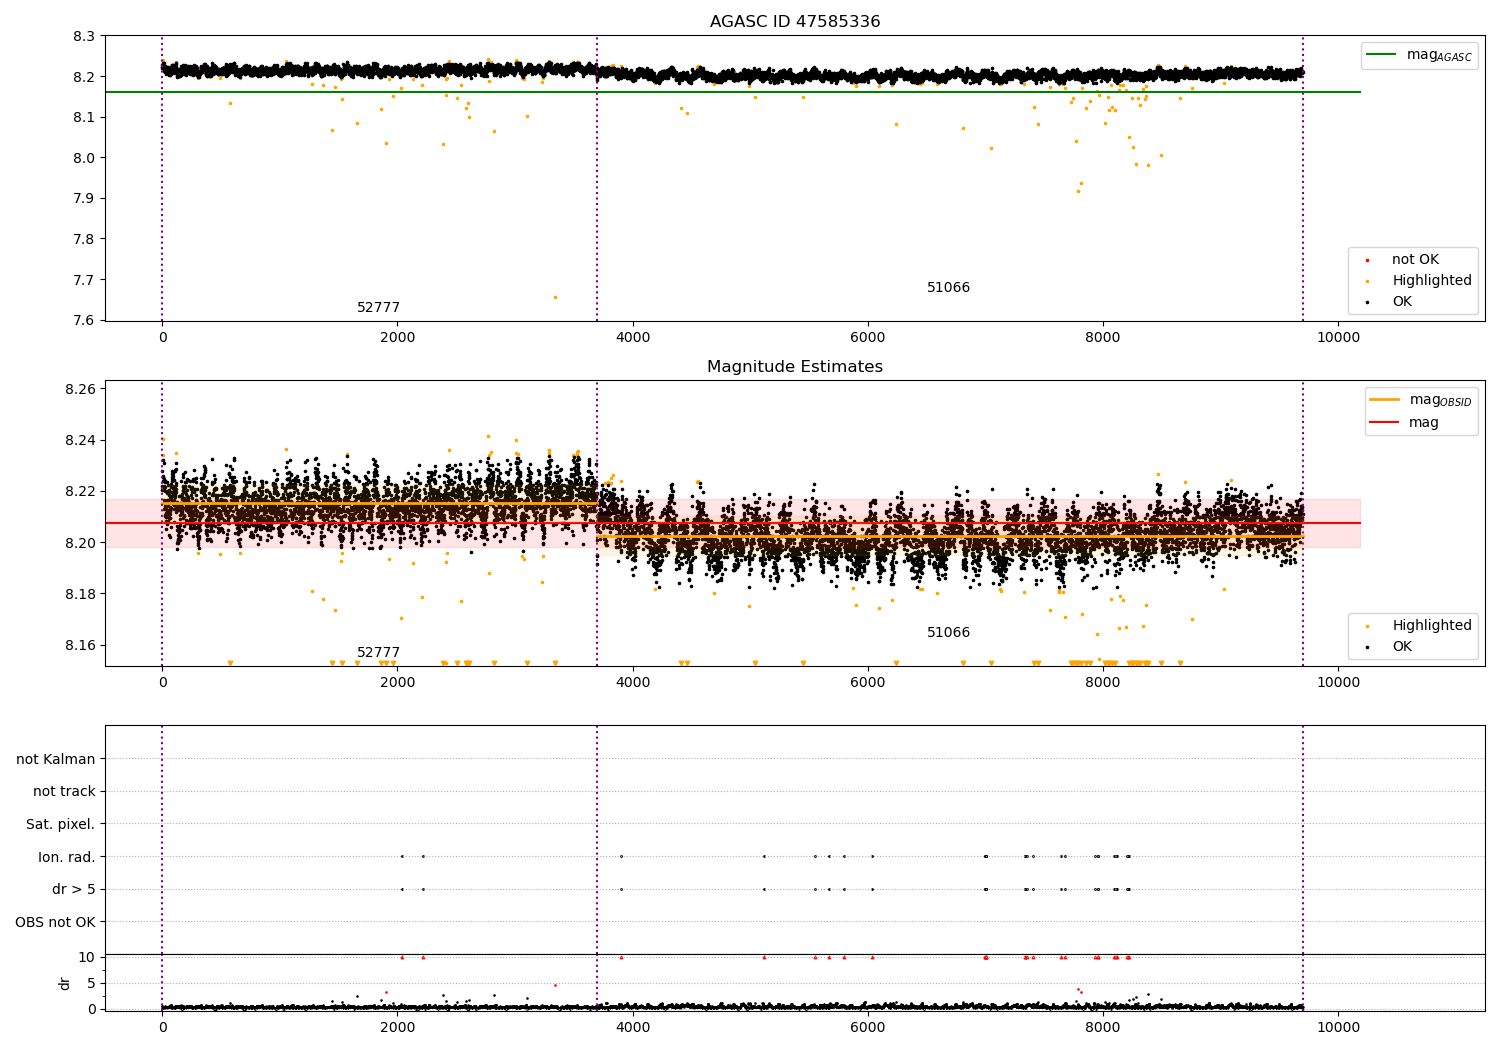Click x-axis tick 6000 on middle plot
1500x1050 pixels.
tap(868, 682)
